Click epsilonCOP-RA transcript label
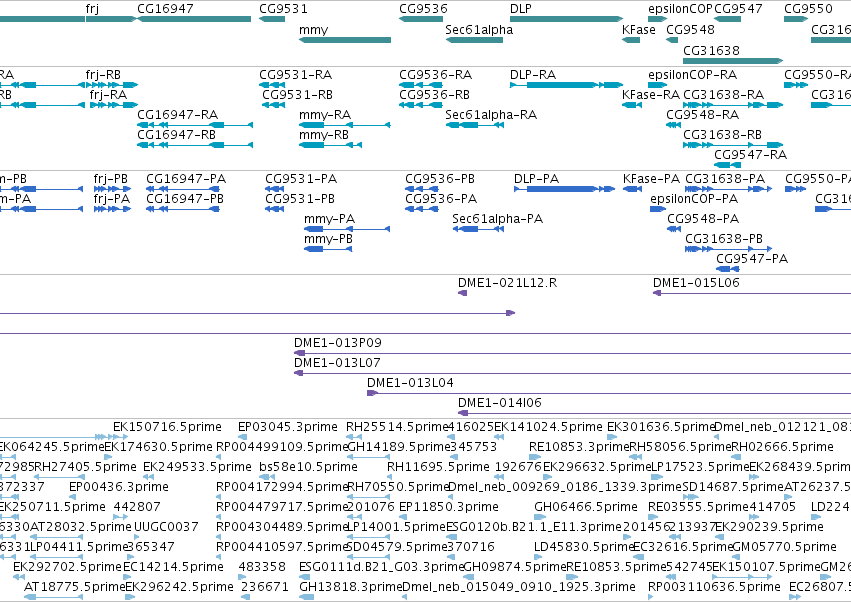The width and height of the screenshot is (851, 602). 693,75
